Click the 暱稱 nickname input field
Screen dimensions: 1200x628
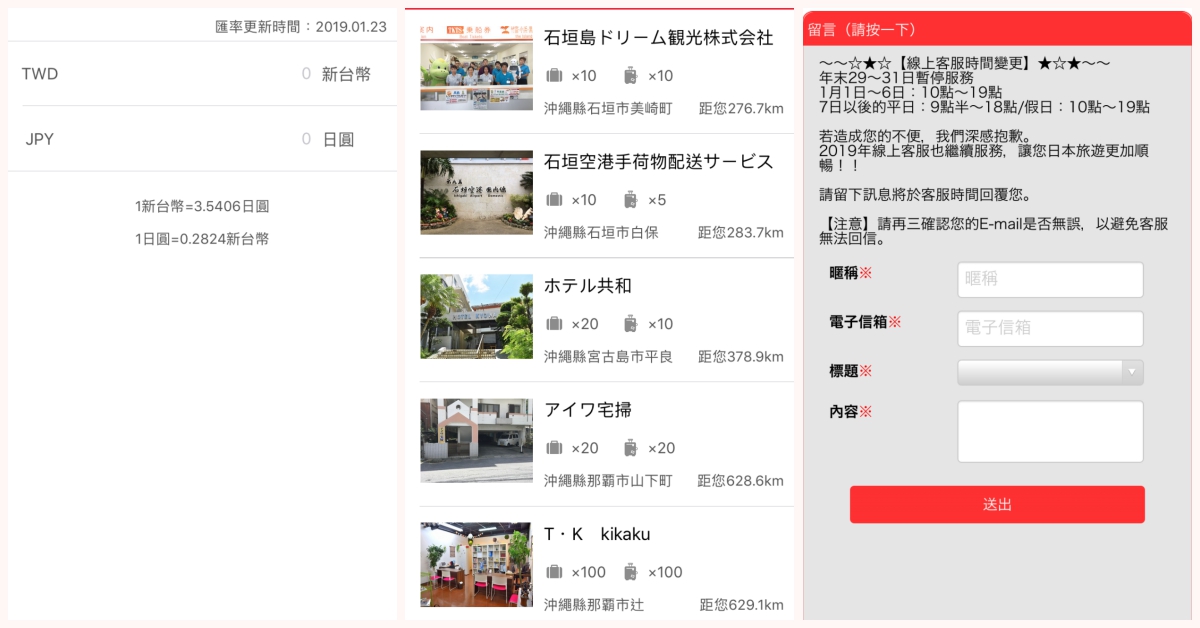tap(1050, 280)
